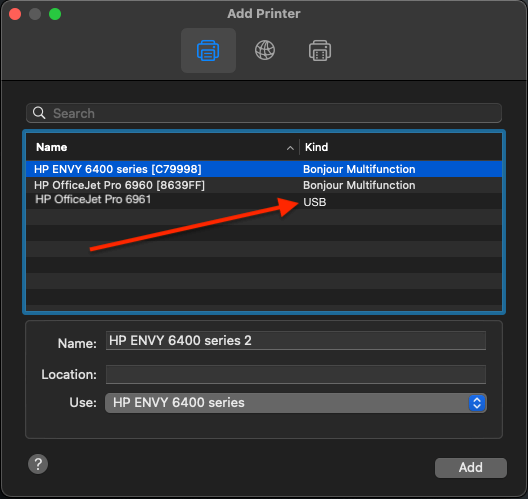Open the Windows printer tab icon
Viewport: 528px width, 499px height.
click(320, 51)
